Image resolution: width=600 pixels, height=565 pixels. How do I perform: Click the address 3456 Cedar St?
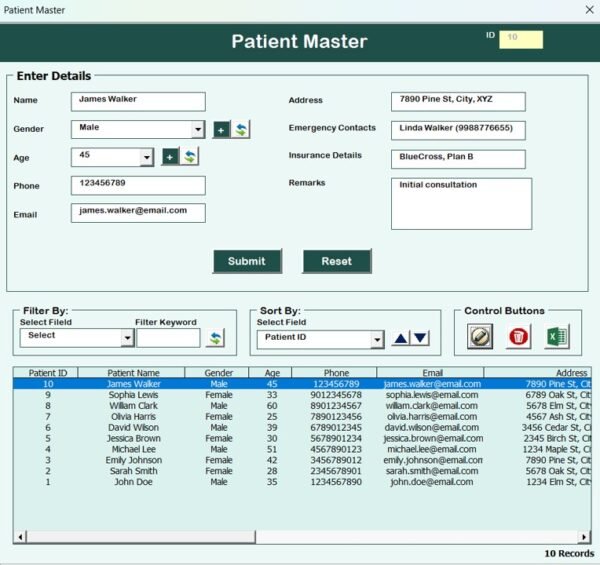[557, 427]
